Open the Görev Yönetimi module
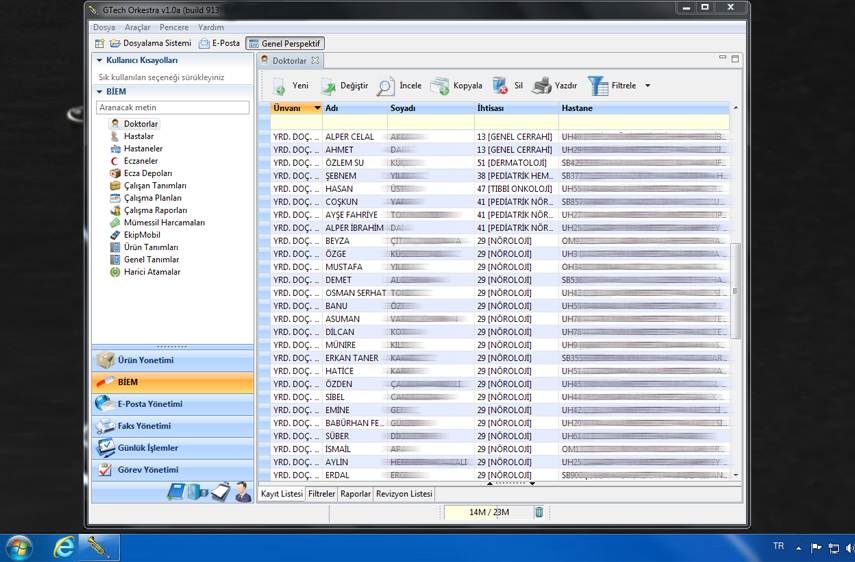 pyautogui.click(x=172, y=469)
